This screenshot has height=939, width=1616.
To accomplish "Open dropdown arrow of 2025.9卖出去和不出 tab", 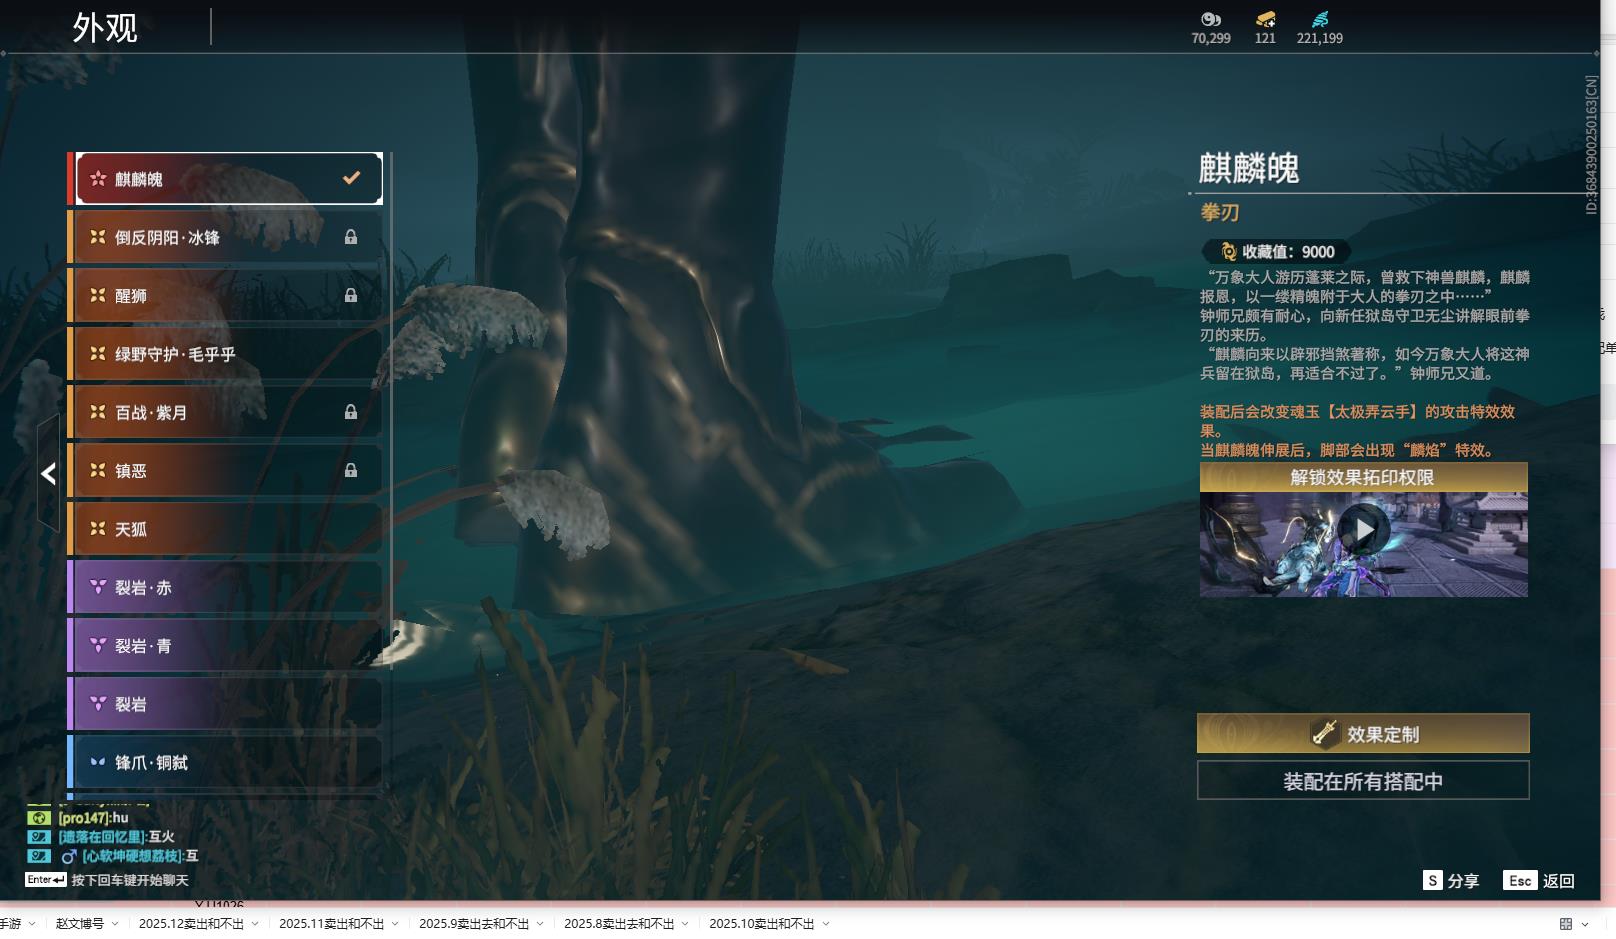I will click(x=540, y=924).
